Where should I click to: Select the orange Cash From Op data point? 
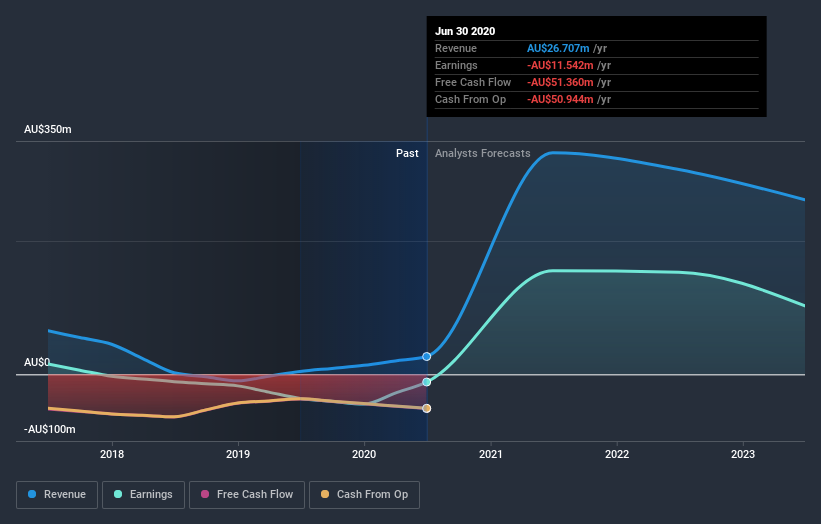tap(427, 408)
